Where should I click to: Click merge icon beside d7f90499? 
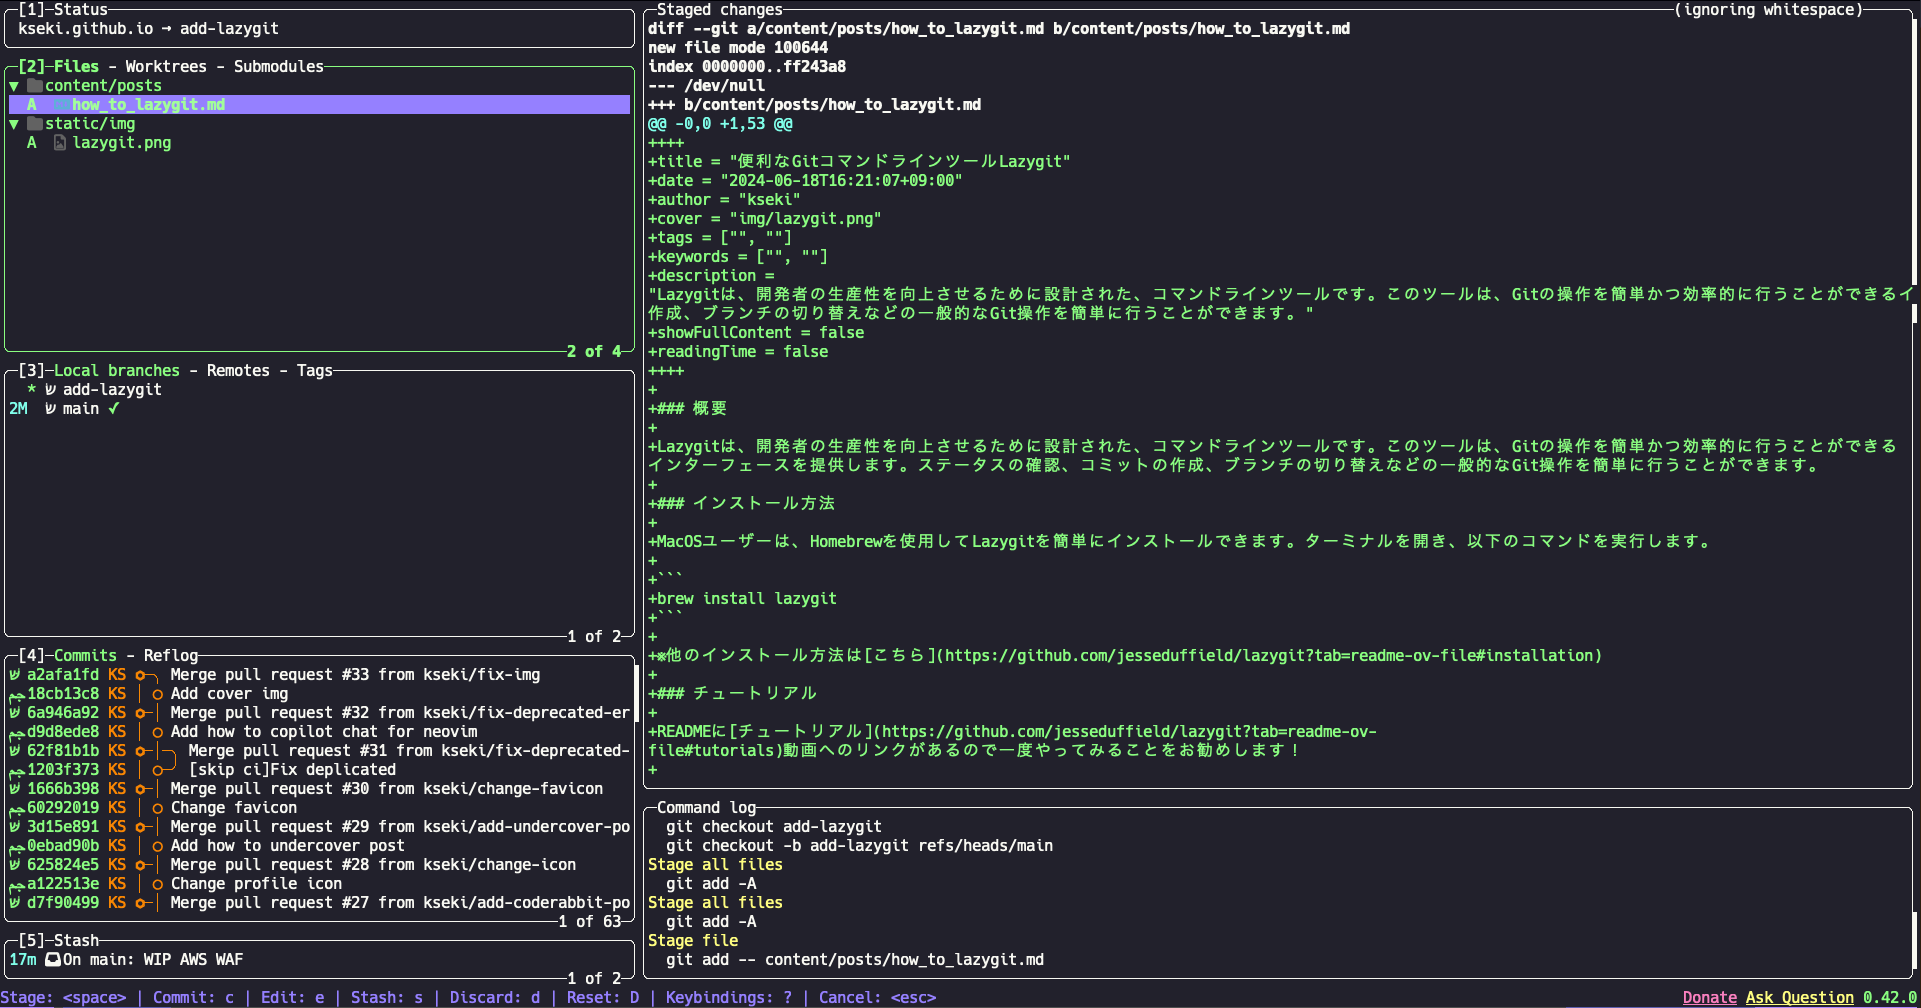14,903
